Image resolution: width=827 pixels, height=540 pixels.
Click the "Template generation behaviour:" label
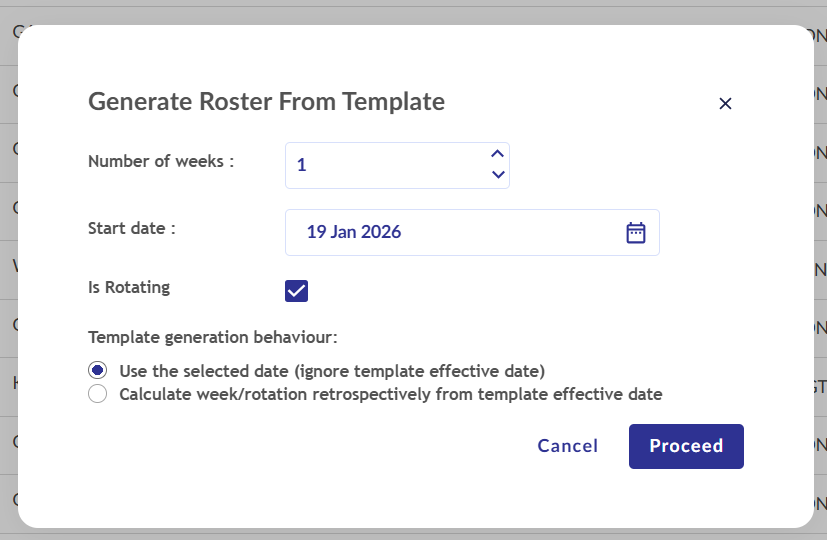213,337
